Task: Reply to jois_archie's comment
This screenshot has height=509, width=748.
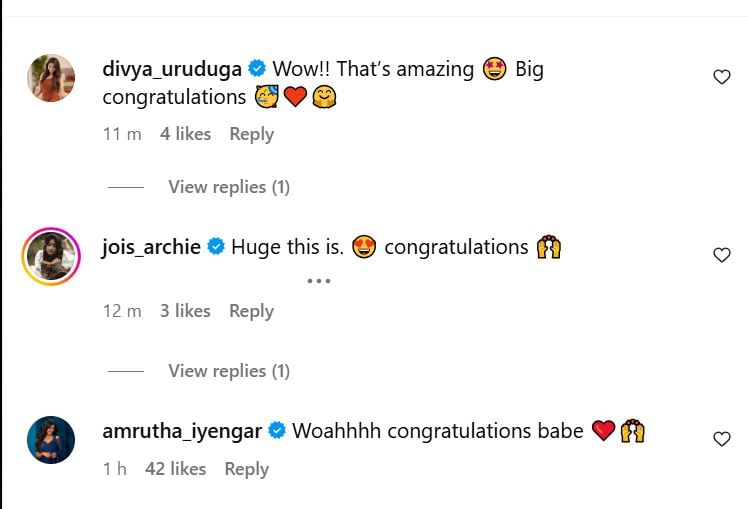Action: click(x=251, y=311)
